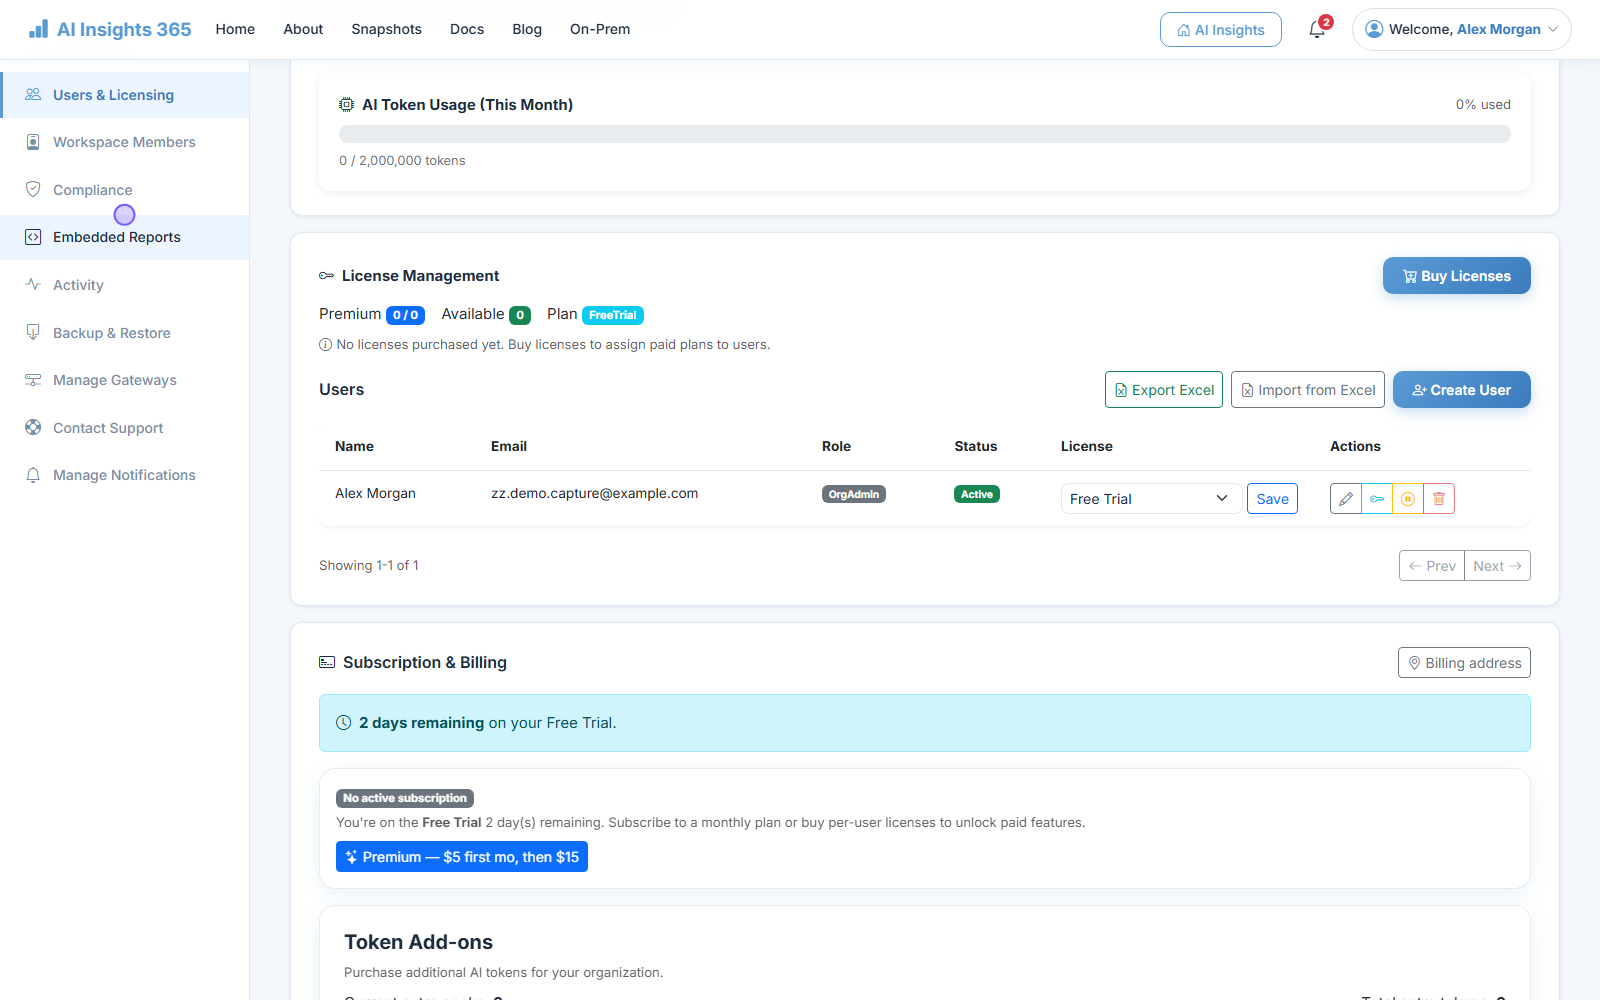Visit the Blog link

[x=527, y=29]
